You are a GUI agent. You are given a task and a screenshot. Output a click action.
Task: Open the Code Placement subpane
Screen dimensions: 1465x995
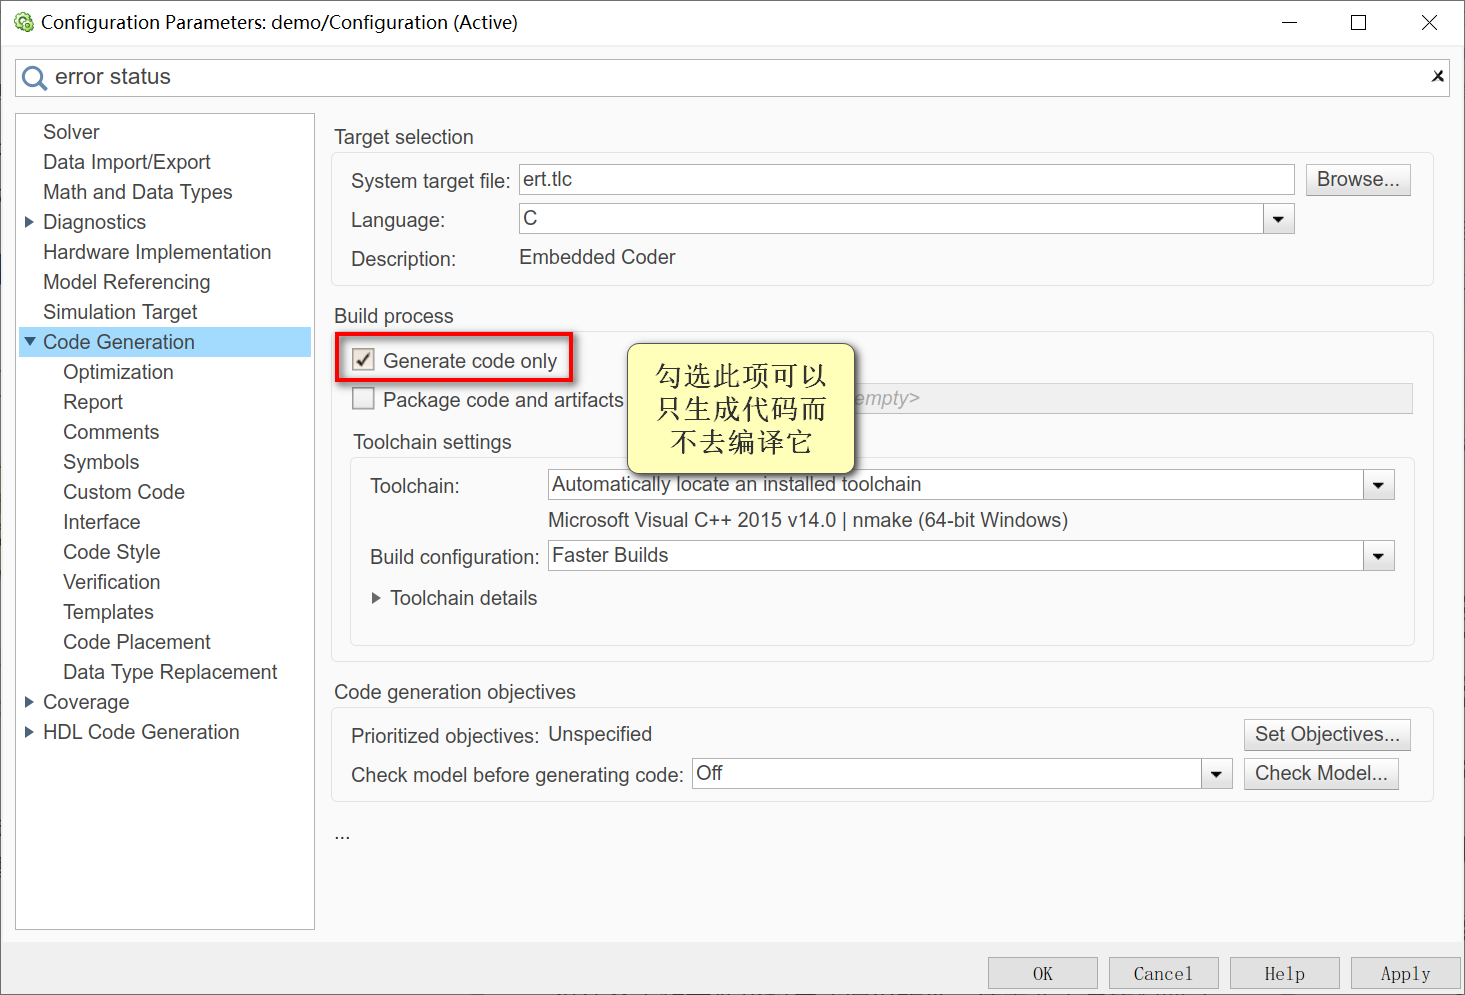click(x=137, y=642)
